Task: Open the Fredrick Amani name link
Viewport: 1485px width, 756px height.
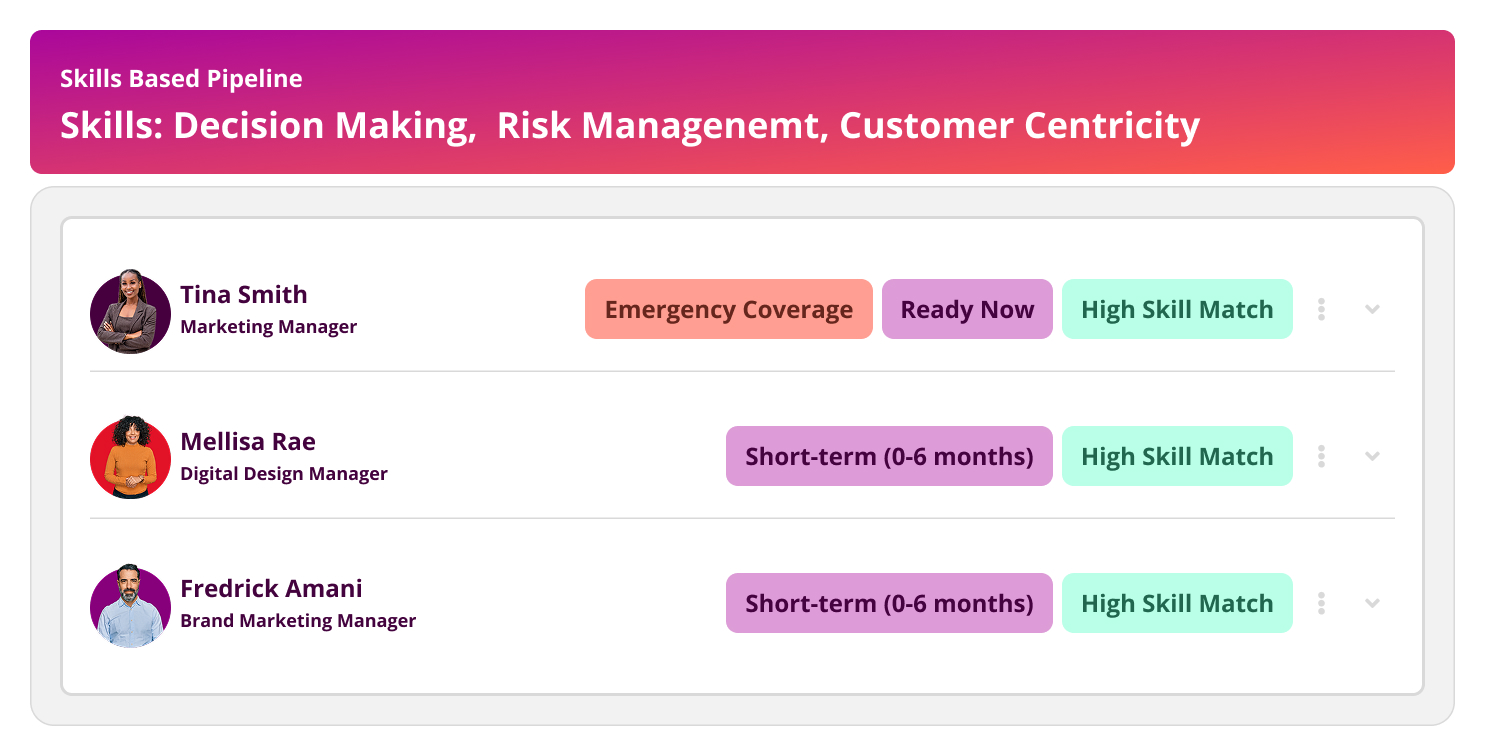Action: click(x=271, y=588)
